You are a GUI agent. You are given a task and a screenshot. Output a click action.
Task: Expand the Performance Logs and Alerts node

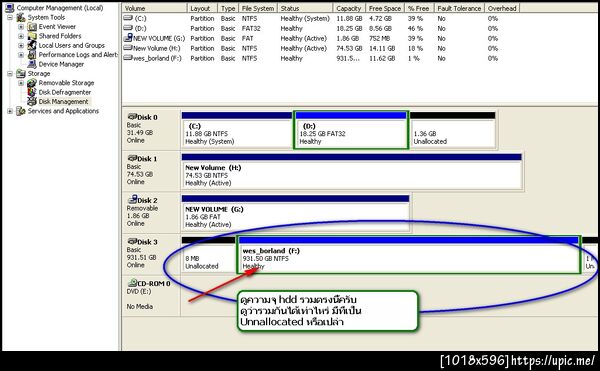[21, 55]
